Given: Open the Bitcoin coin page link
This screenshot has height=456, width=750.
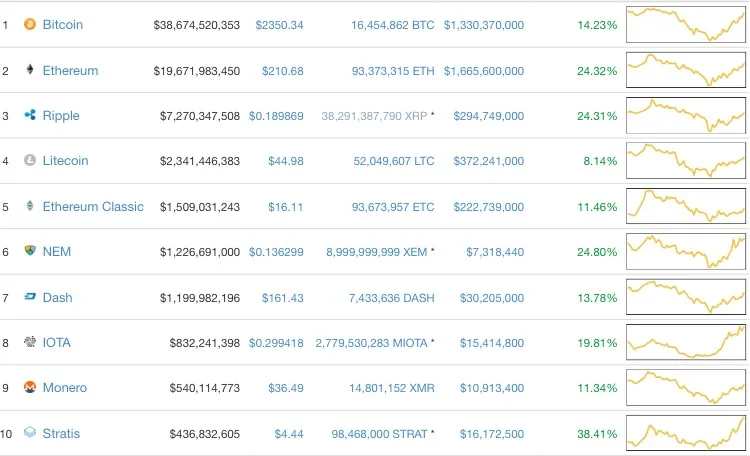Looking at the screenshot, I should point(63,24).
